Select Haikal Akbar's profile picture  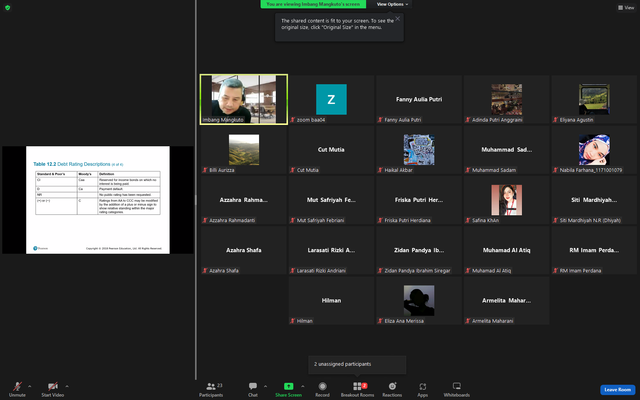click(x=419, y=150)
